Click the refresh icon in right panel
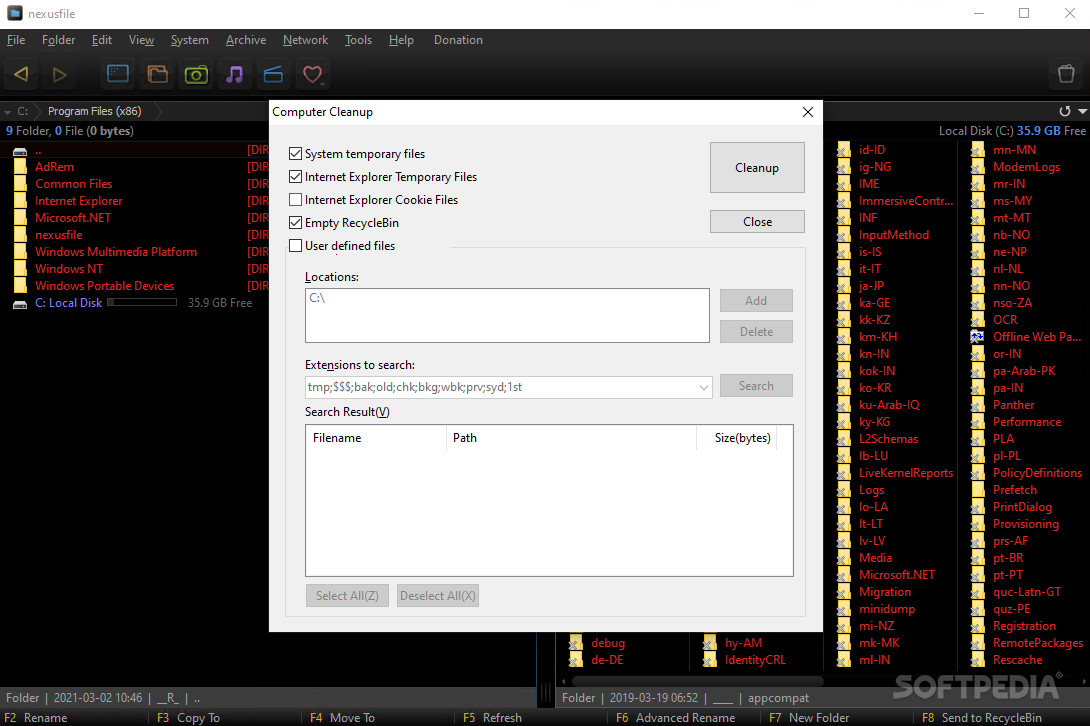Viewport: 1090px width, 726px height. tap(1064, 111)
